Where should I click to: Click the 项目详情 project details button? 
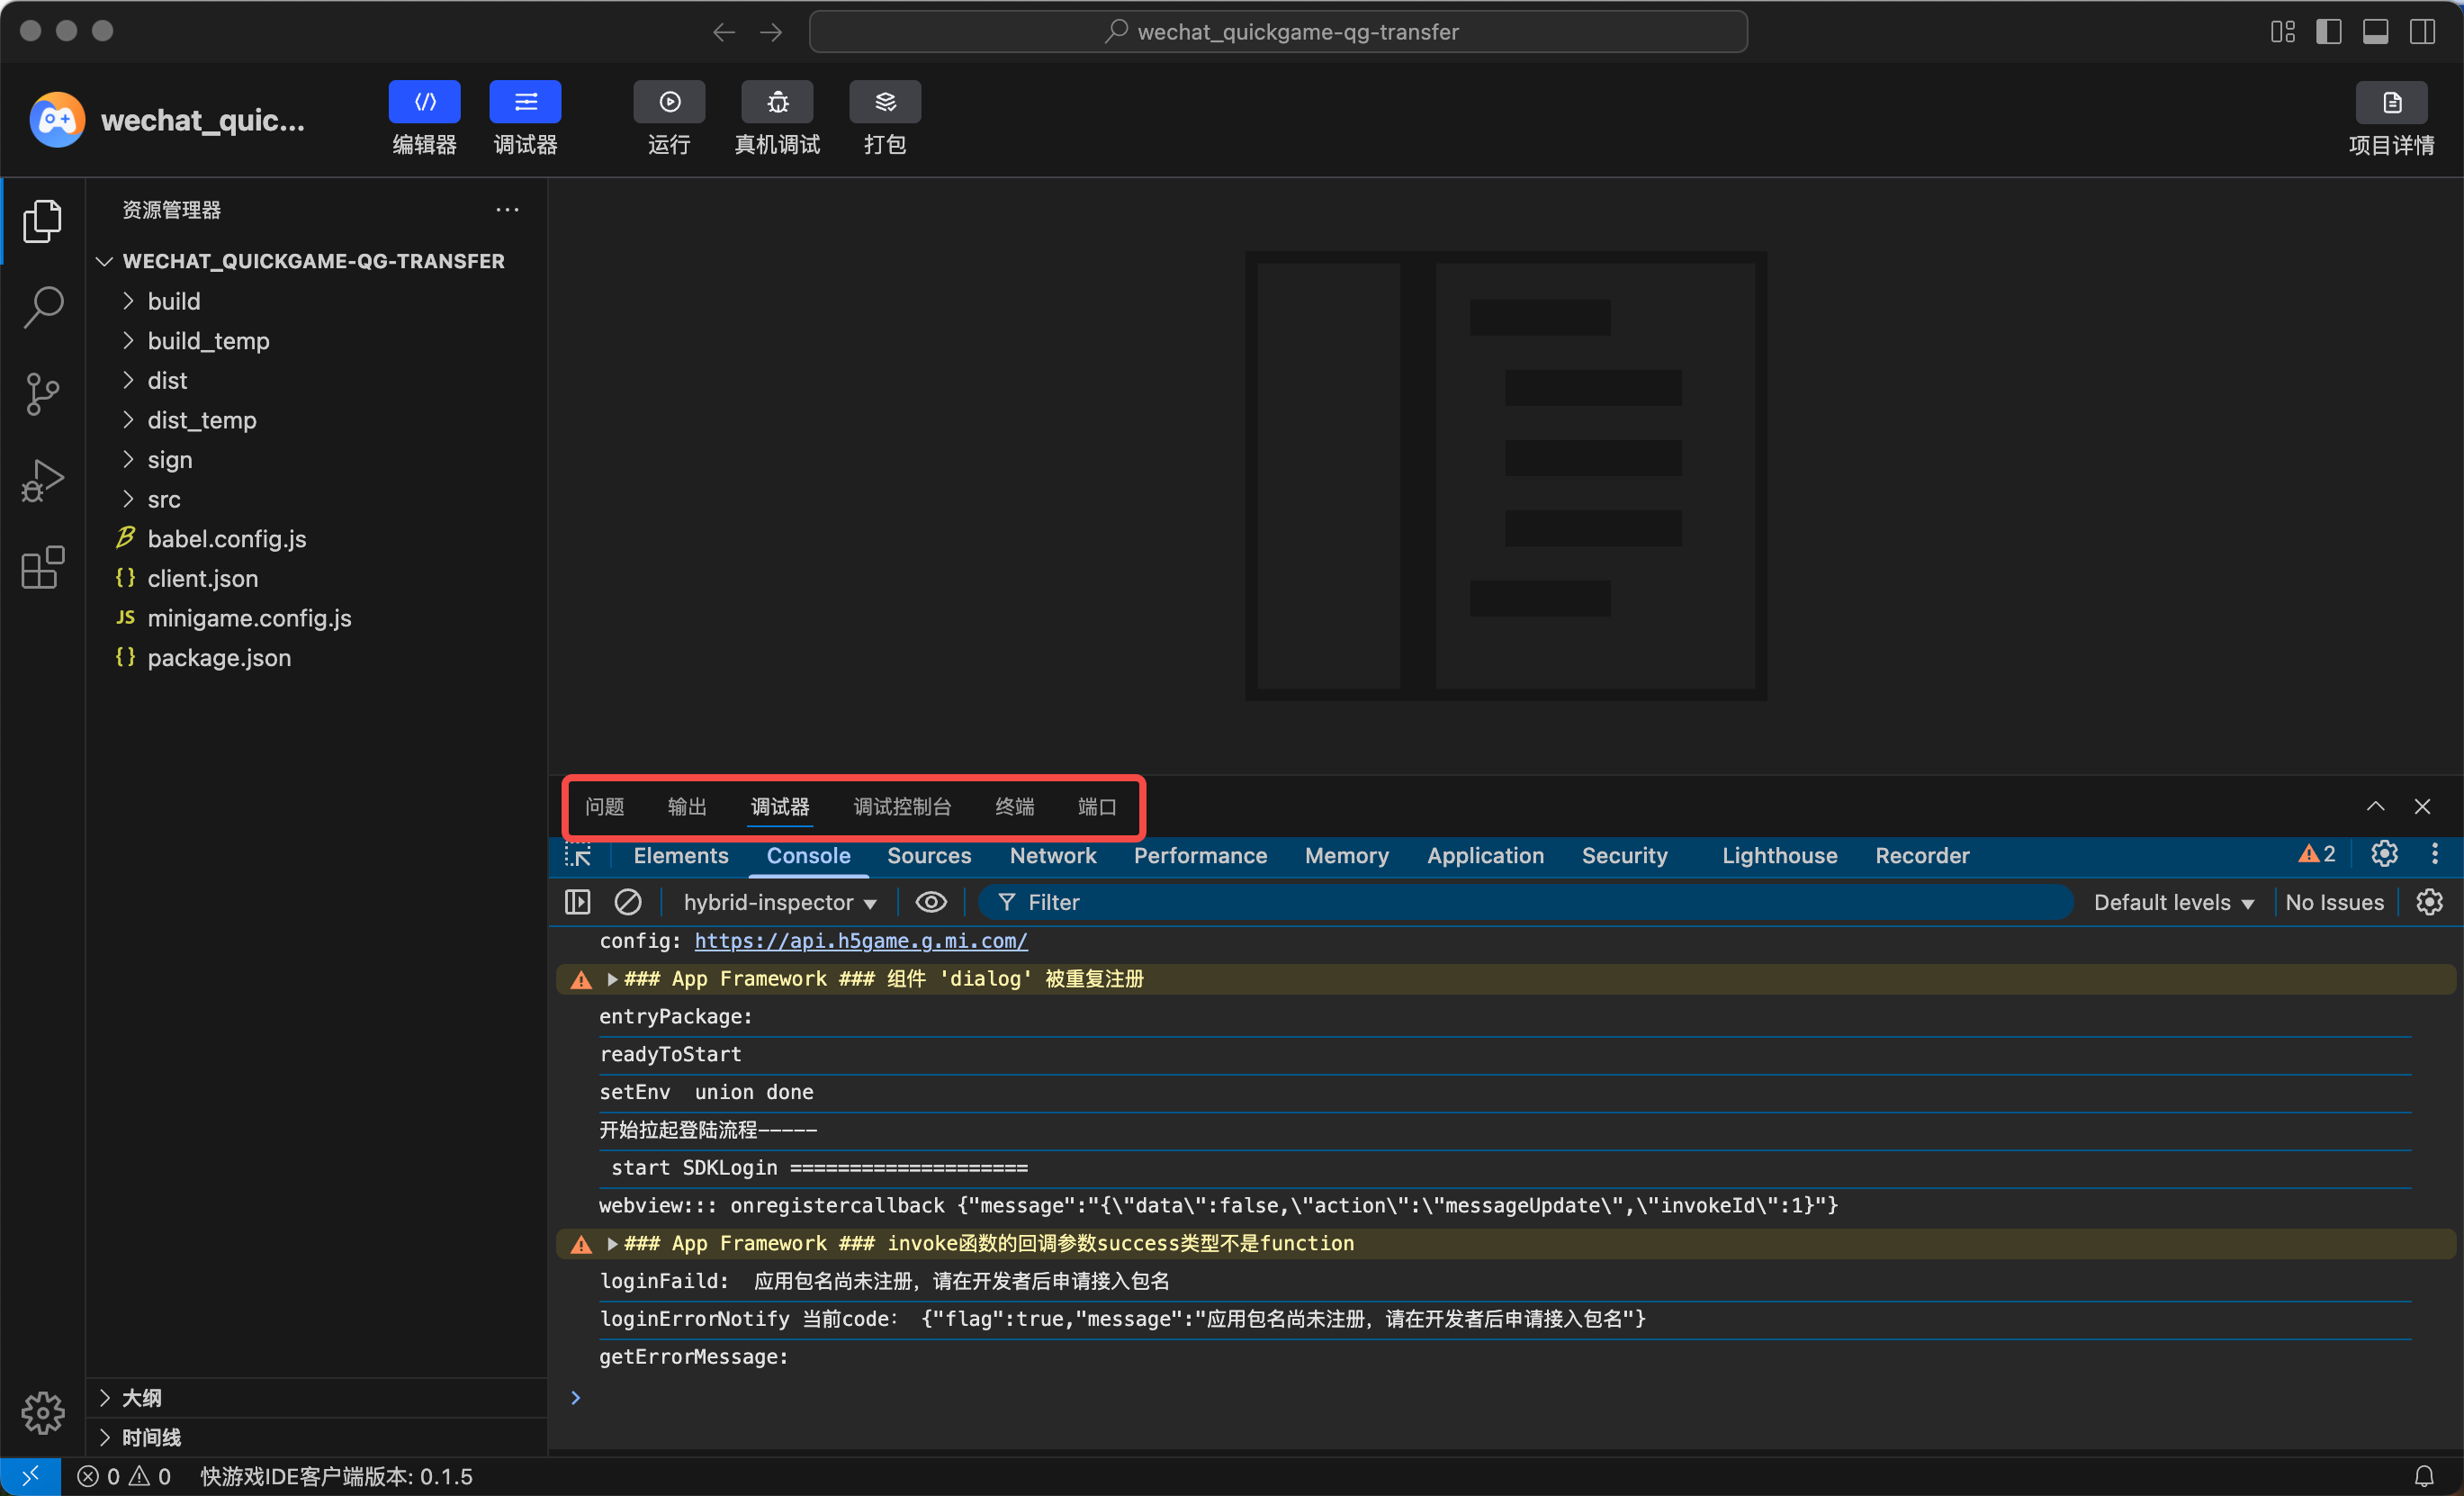[2390, 102]
